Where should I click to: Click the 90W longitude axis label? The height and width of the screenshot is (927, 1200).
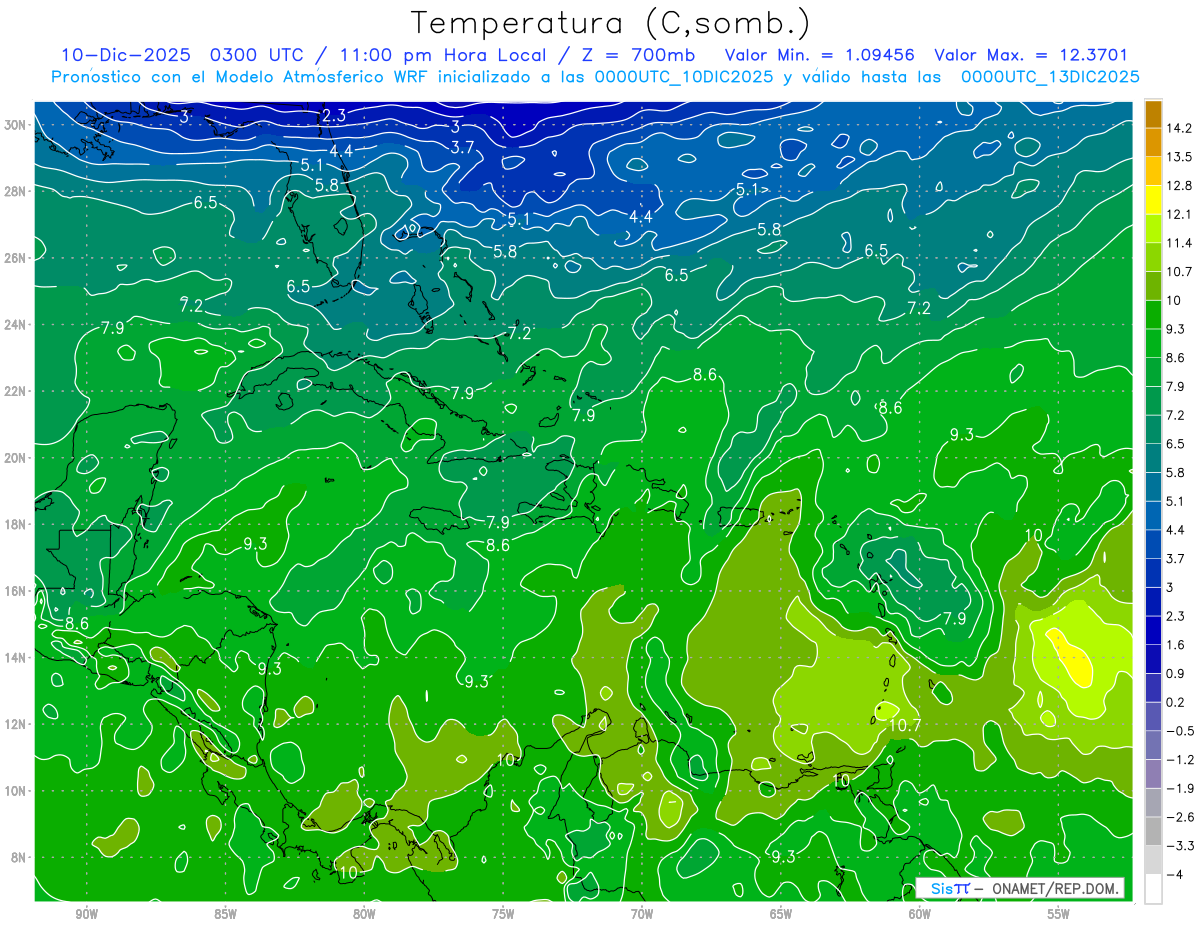pos(86,914)
